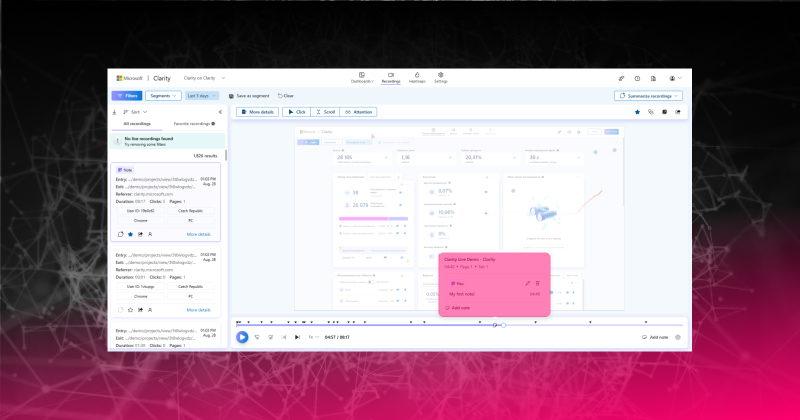This screenshot has width=800, height=420.
Task: Delete the note with trash icon
Action: pyautogui.click(x=538, y=283)
